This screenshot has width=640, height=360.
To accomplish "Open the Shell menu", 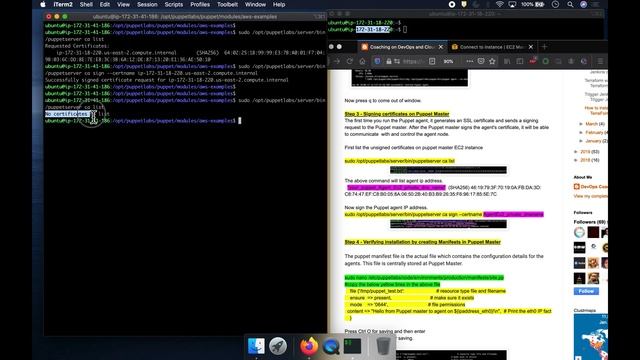I will click(x=86, y=4).
